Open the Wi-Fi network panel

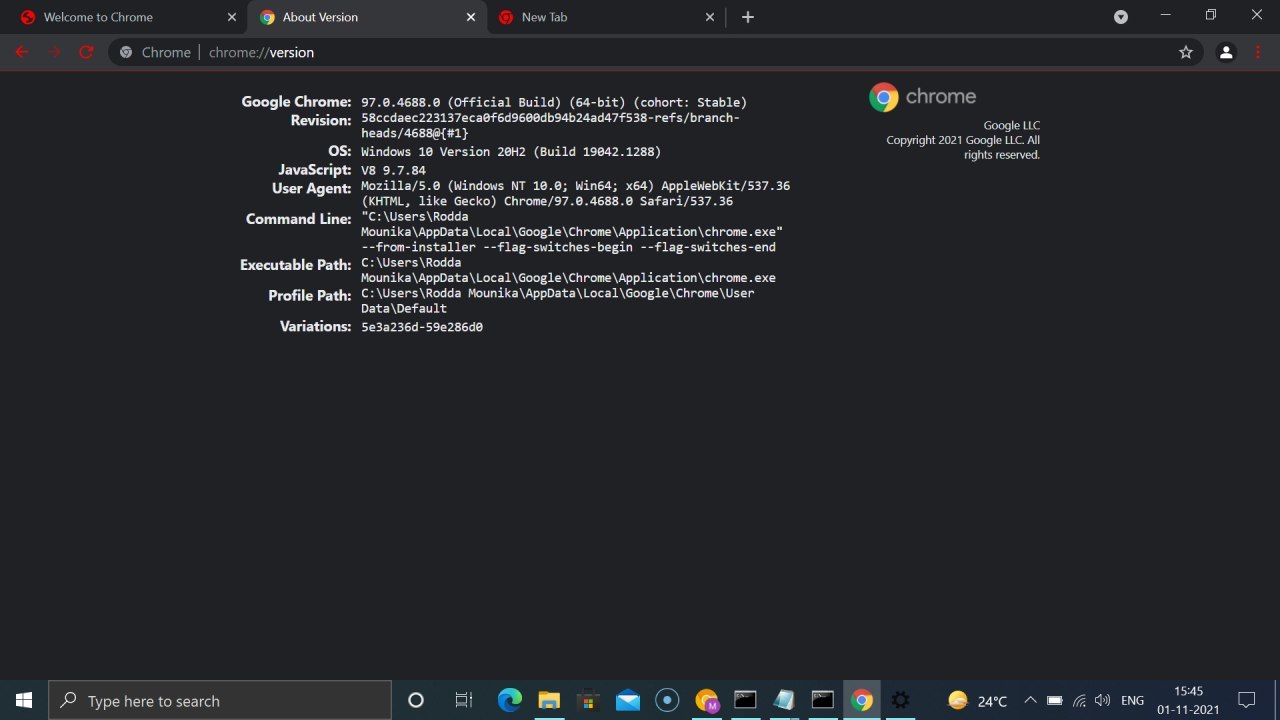pos(1079,700)
